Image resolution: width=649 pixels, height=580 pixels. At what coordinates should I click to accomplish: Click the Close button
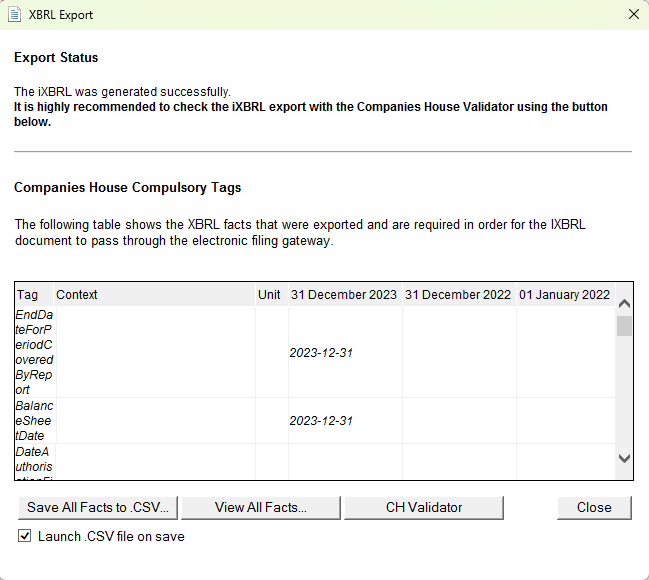[x=594, y=508]
